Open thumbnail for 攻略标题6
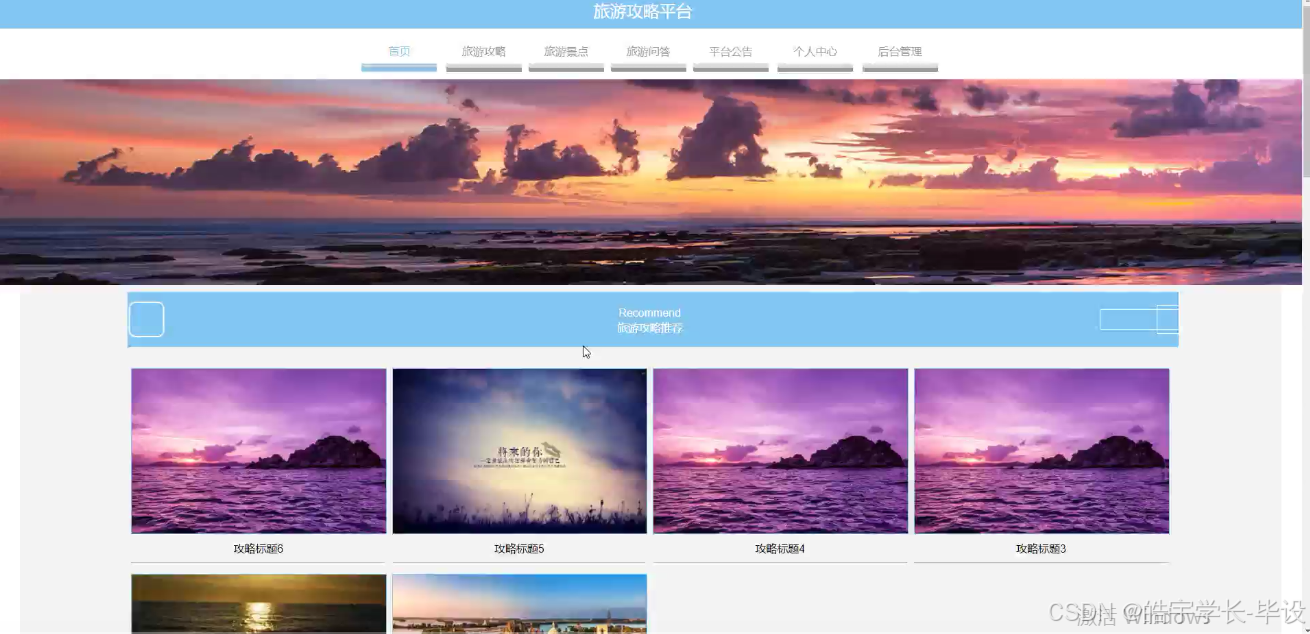The width and height of the screenshot is (1310, 634). click(x=259, y=451)
